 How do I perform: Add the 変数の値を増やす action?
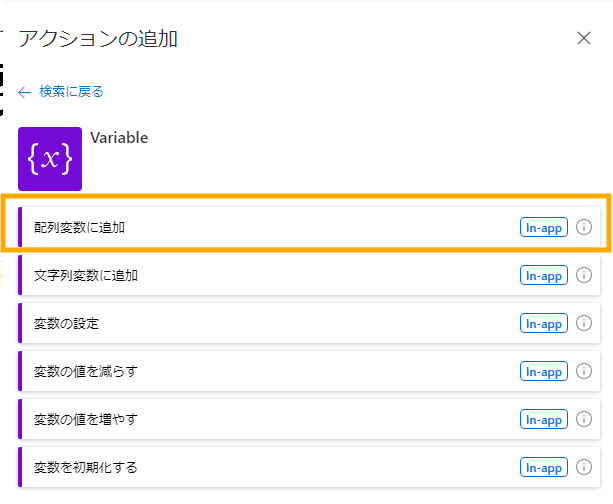tap(309, 419)
